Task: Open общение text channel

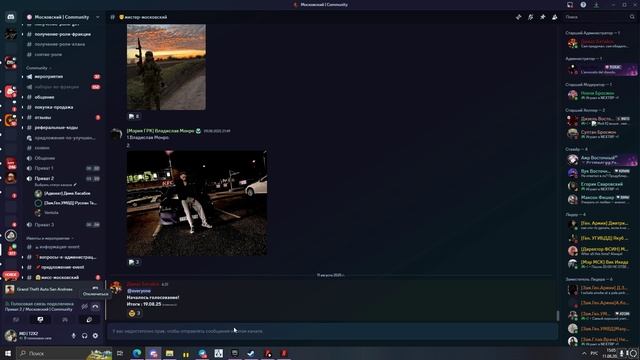Action: pos(62,97)
